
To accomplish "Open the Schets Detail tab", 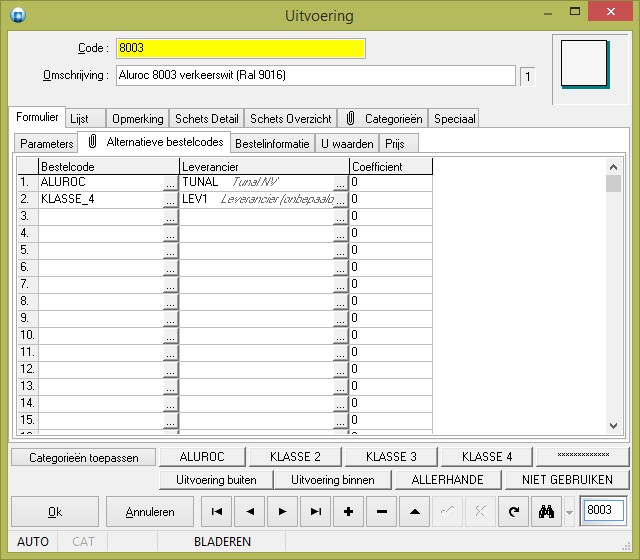I will pos(207,119).
